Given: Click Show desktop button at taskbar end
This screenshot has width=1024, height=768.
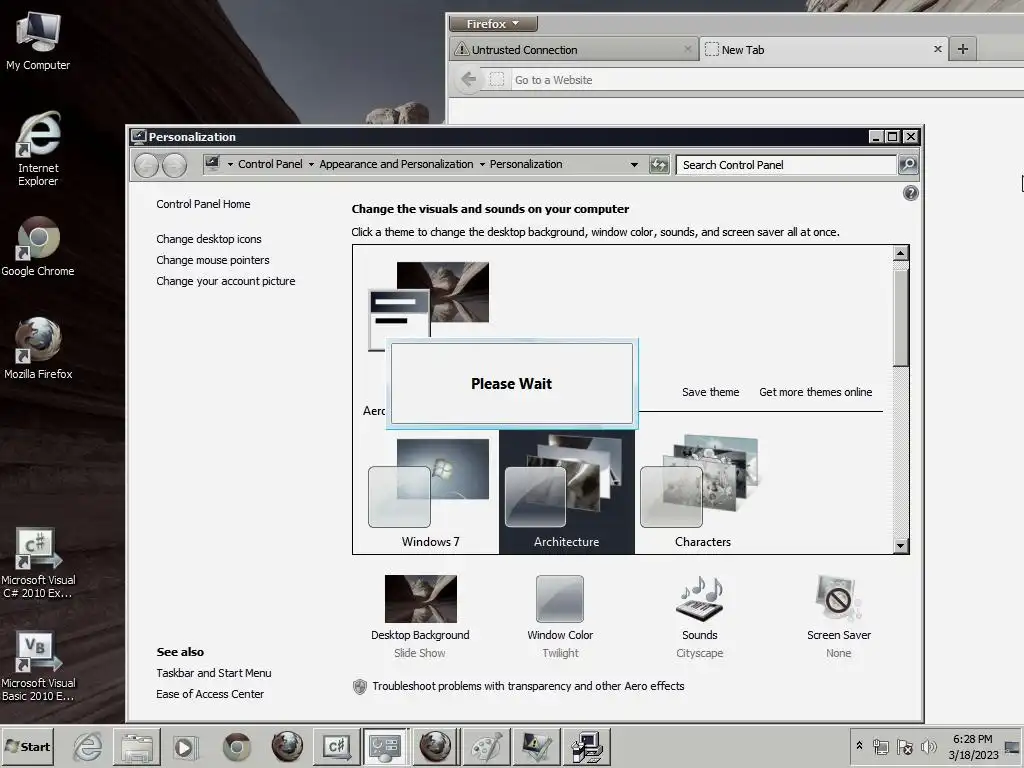Looking at the screenshot, I should [x=1013, y=746].
